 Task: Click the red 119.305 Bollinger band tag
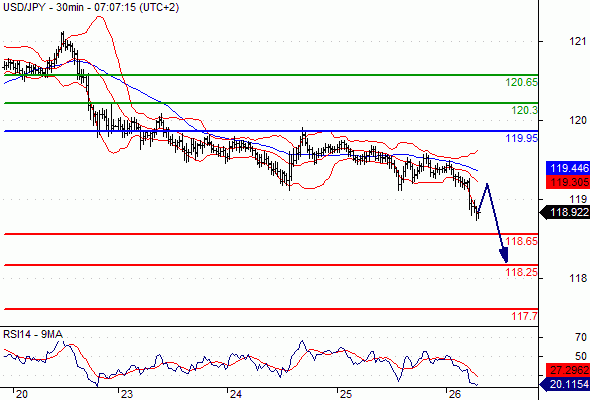point(568,182)
